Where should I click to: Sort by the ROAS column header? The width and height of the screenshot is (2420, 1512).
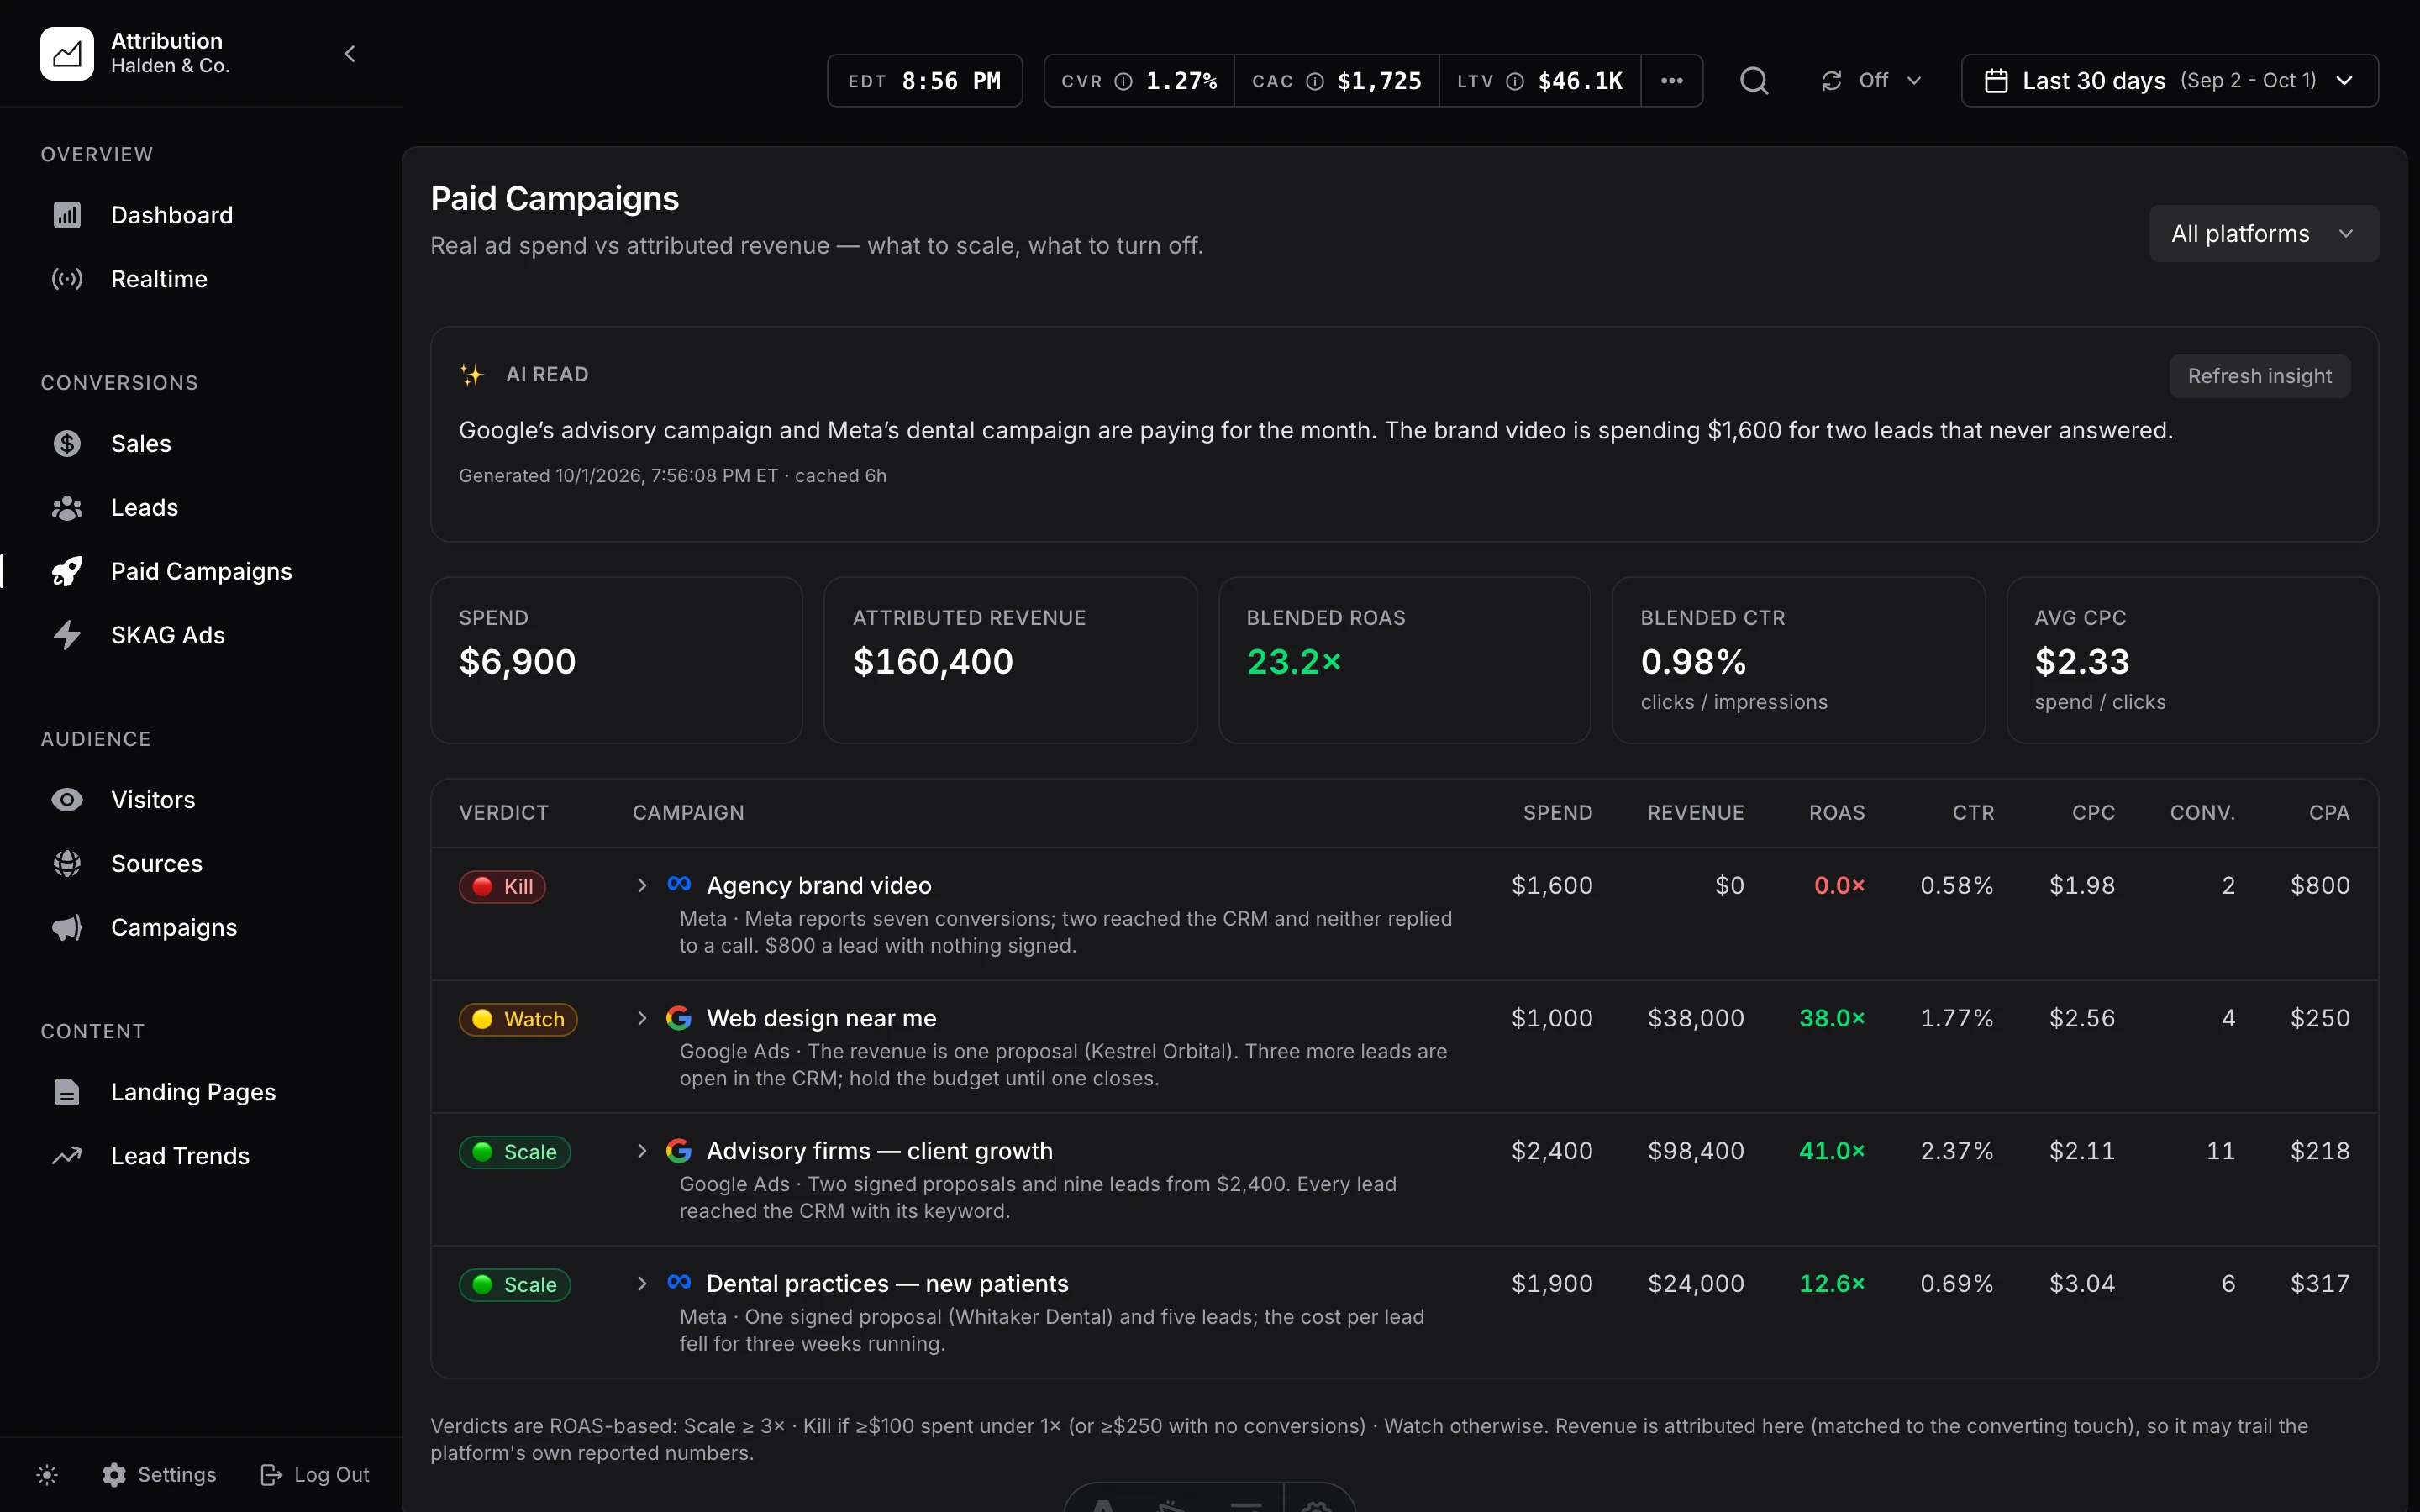click(x=1836, y=813)
